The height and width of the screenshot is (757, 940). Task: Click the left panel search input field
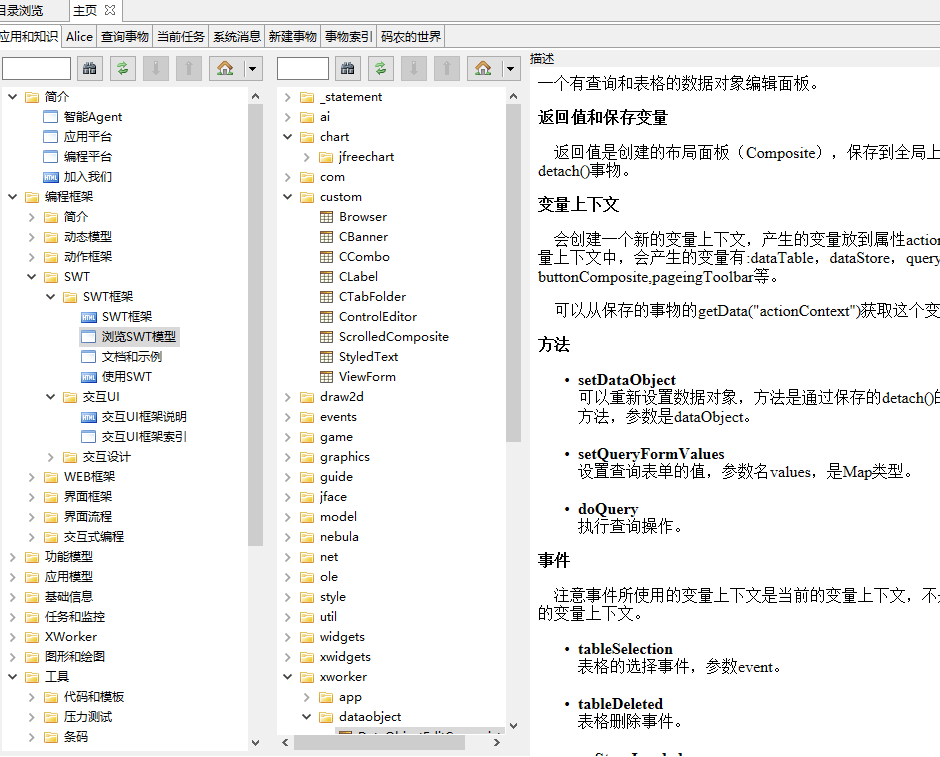pyautogui.click(x=36, y=68)
